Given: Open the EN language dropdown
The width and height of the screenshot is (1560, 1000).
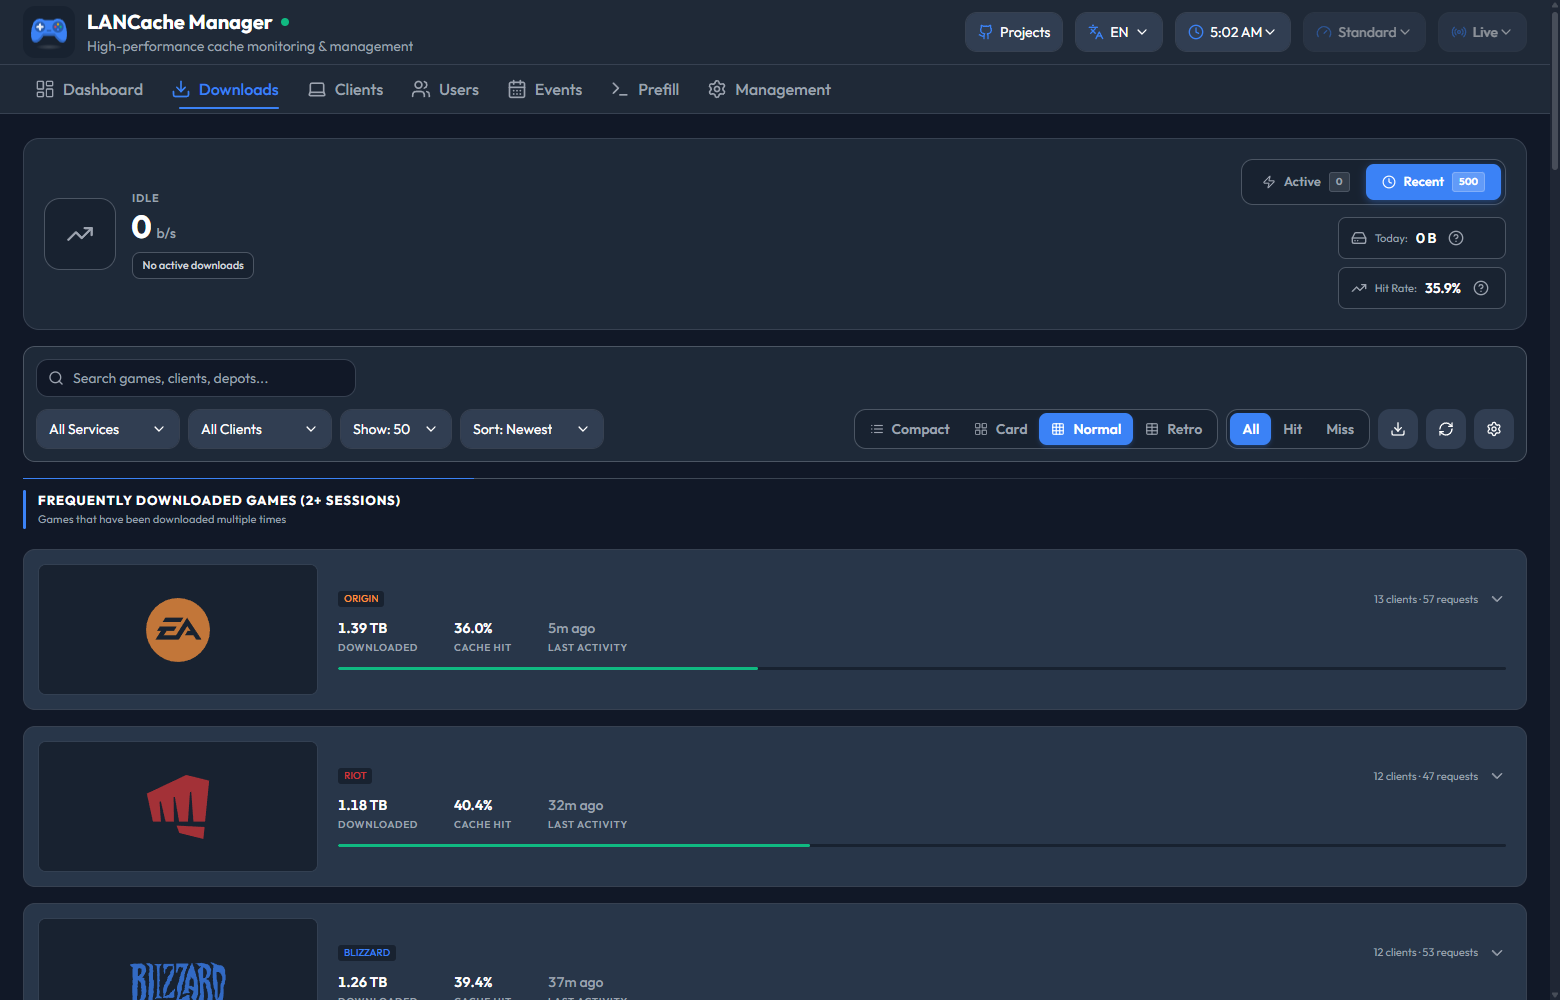Looking at the screenshot, I should [x=1119, y=32].
